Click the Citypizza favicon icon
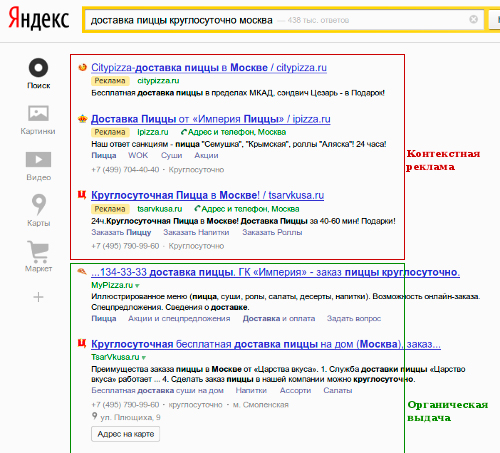The width and height of the screenshot is (500, 453). (82, 67)
